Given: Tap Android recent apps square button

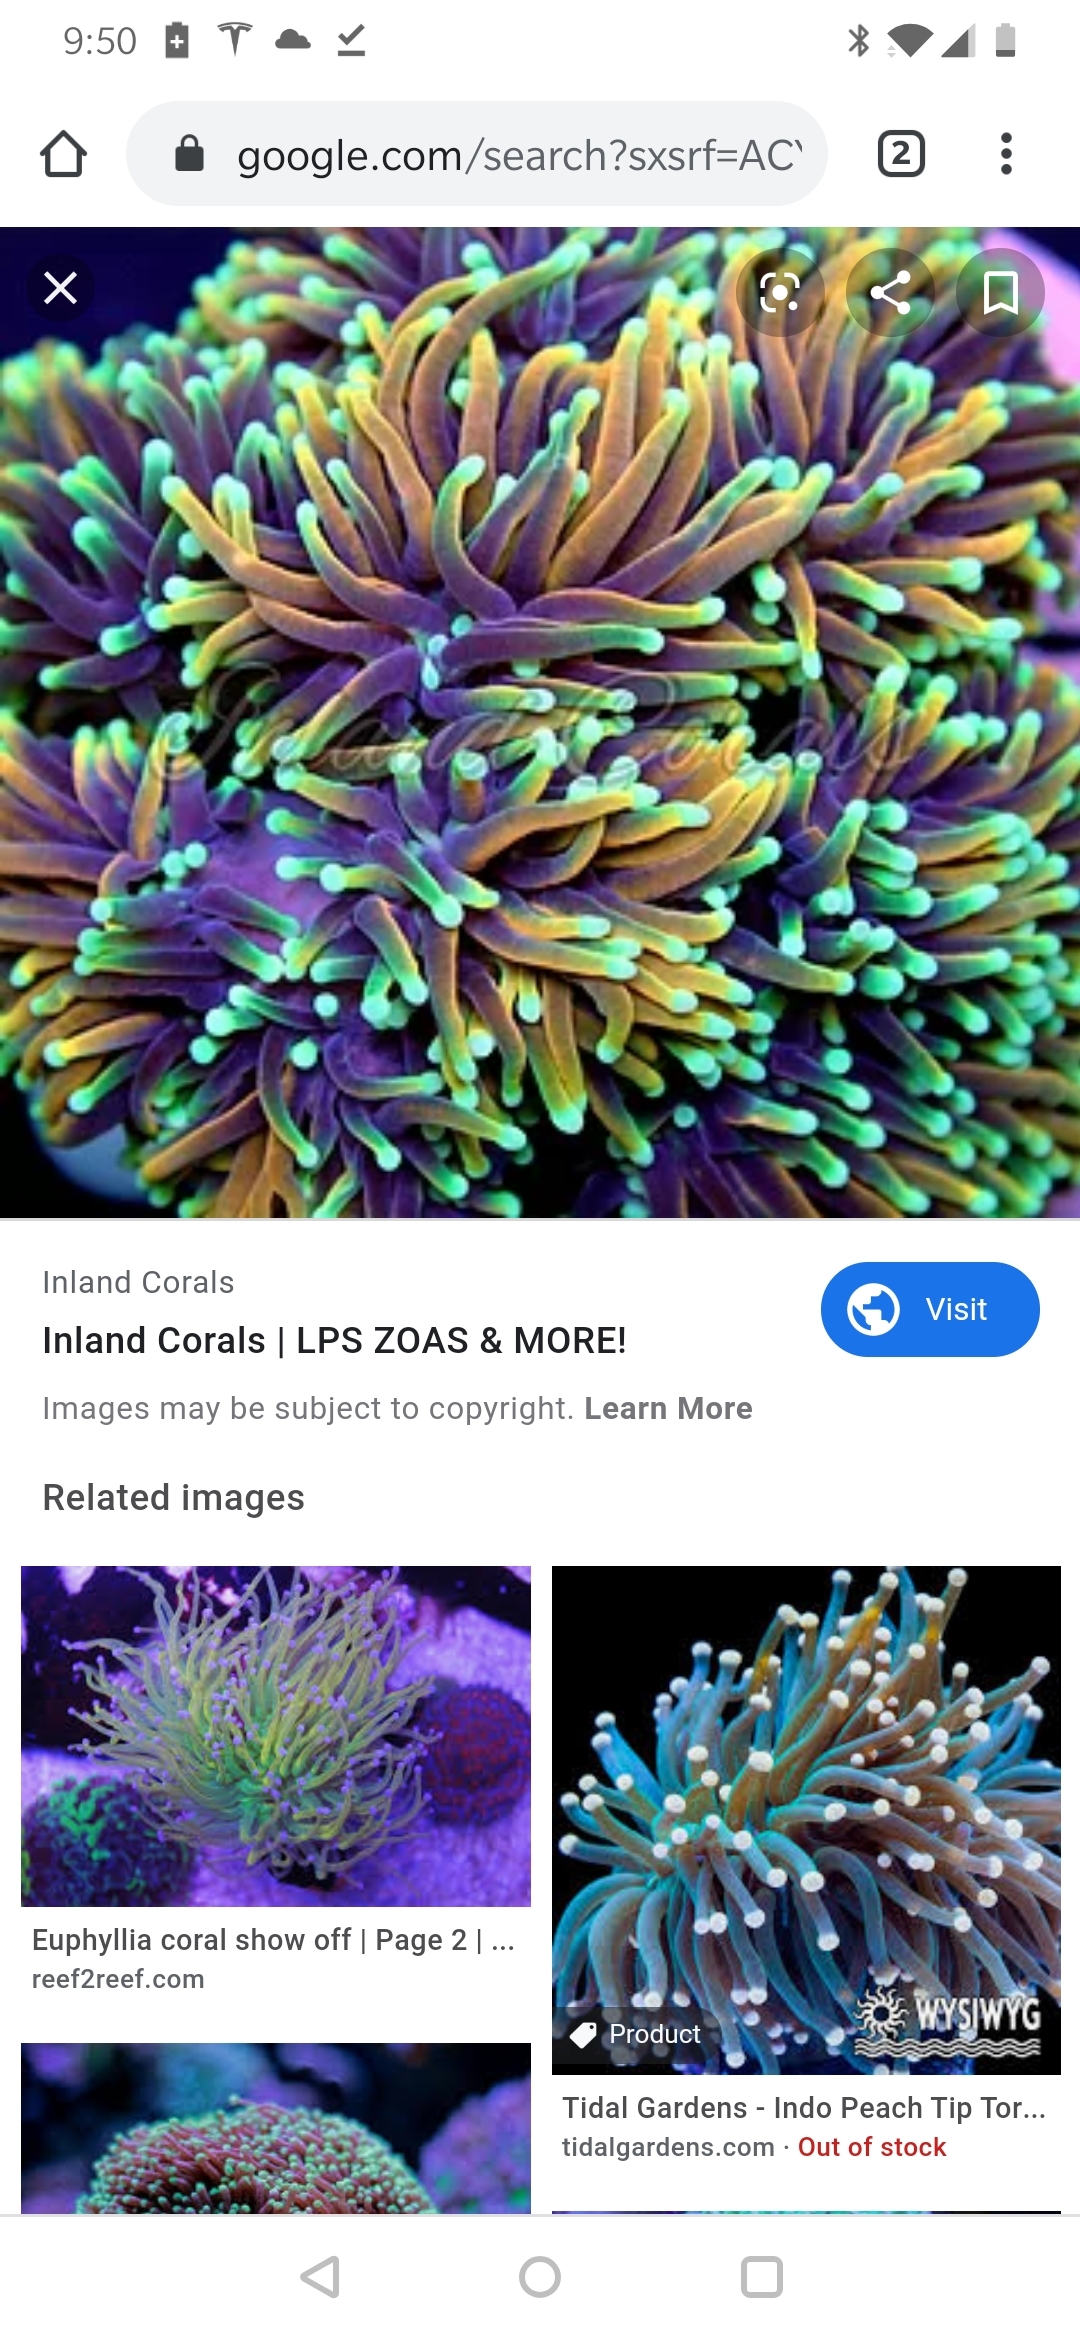Looking at the screenshot, I should [x=761, y=2277].
